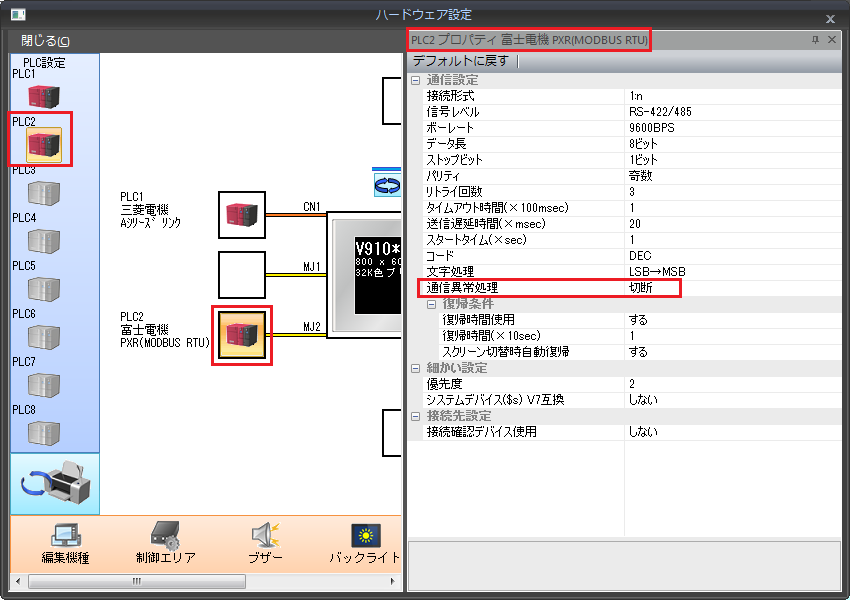This screenshot has width=850, height=600.
Task: Click the 閉じる close menu item
Action: 46,41
